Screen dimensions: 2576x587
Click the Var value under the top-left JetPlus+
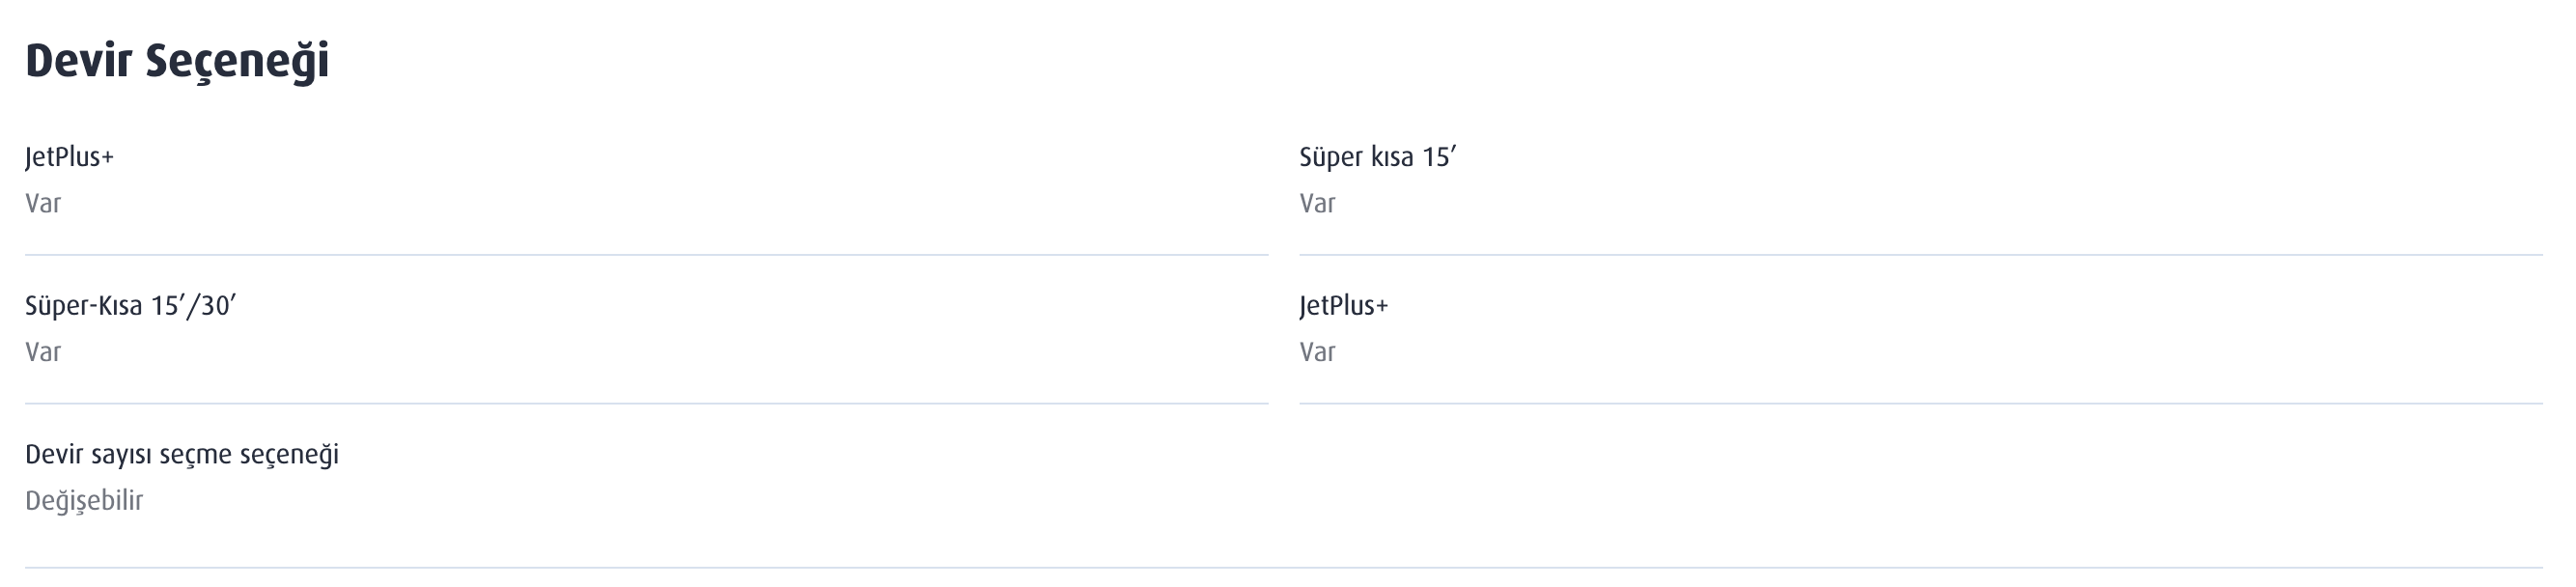pos(43,203)
